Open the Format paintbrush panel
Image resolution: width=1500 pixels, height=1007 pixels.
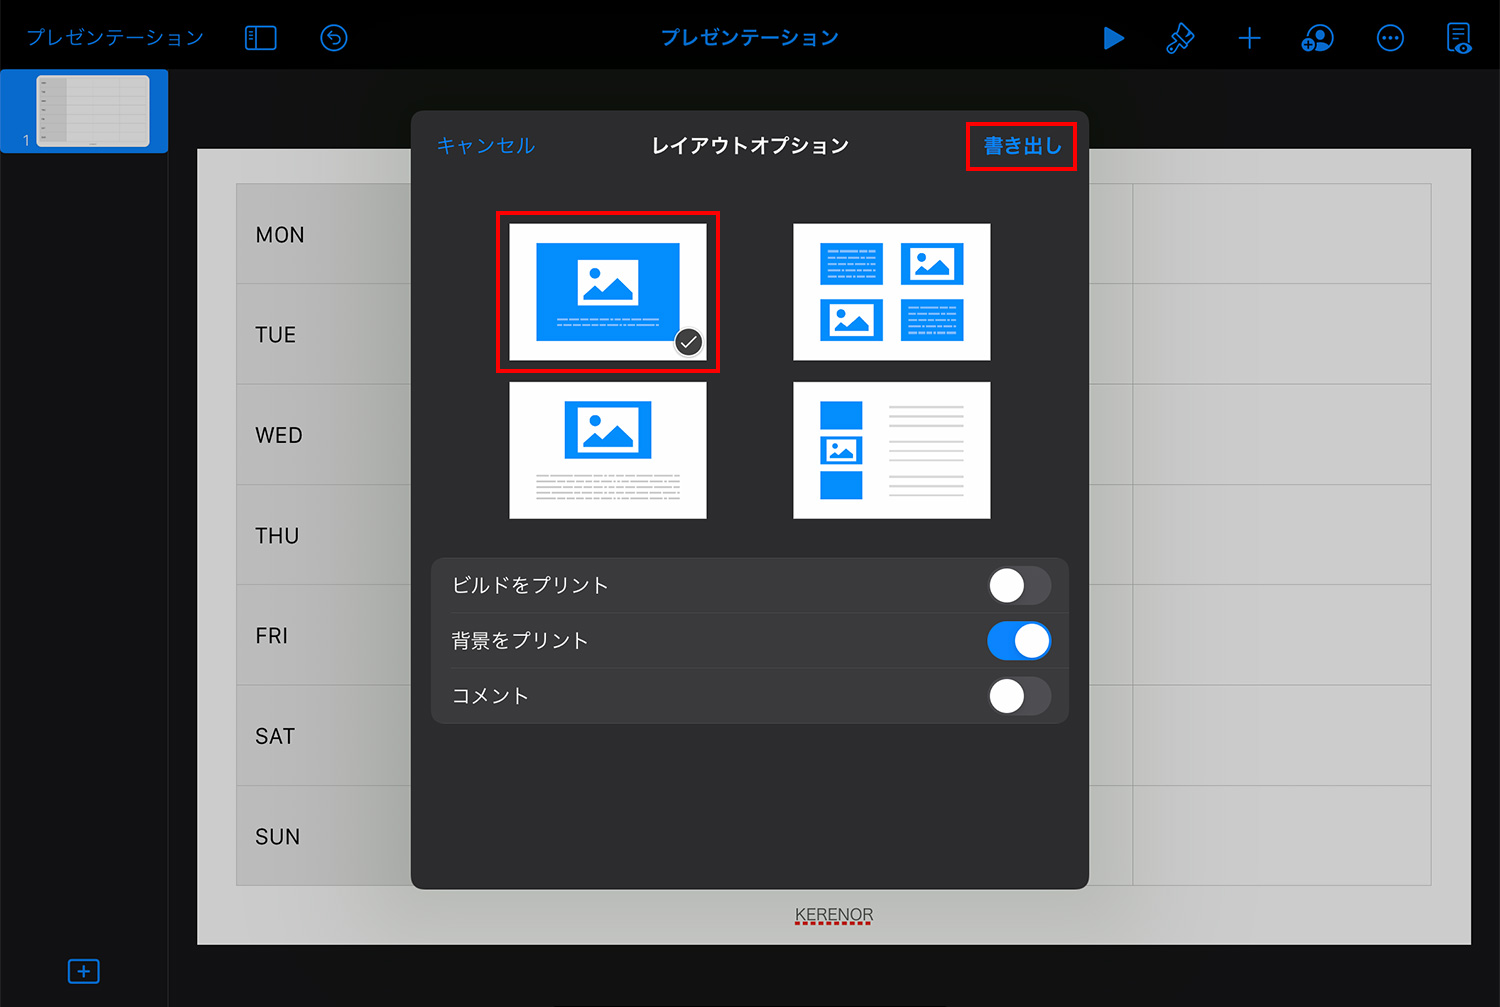[x=1180, y=38]
